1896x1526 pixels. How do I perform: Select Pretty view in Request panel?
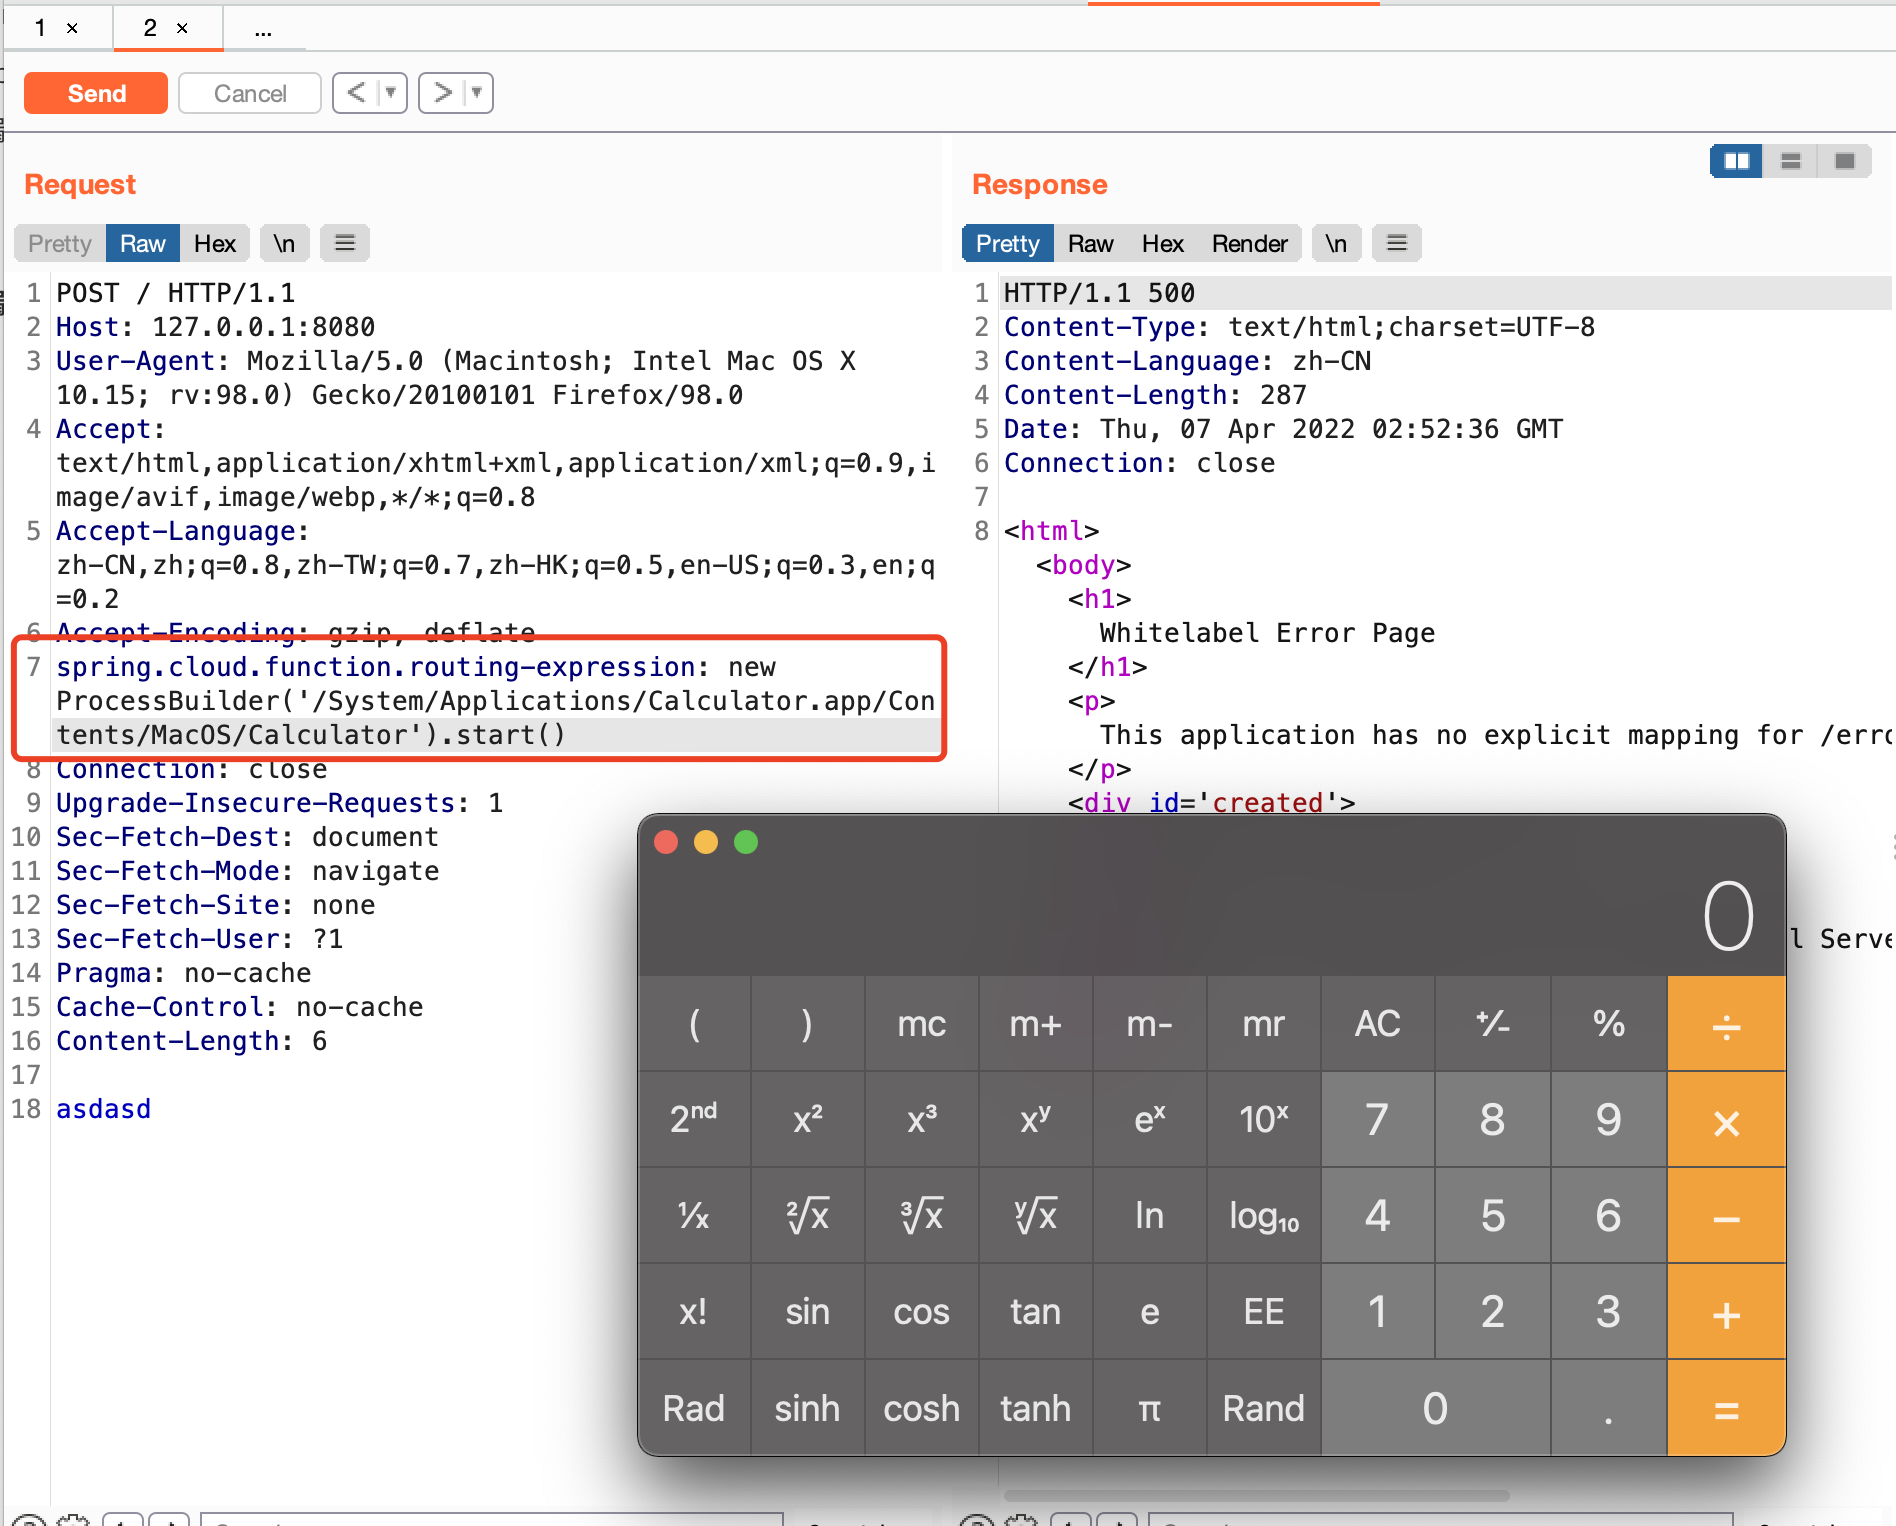(60, 243)
